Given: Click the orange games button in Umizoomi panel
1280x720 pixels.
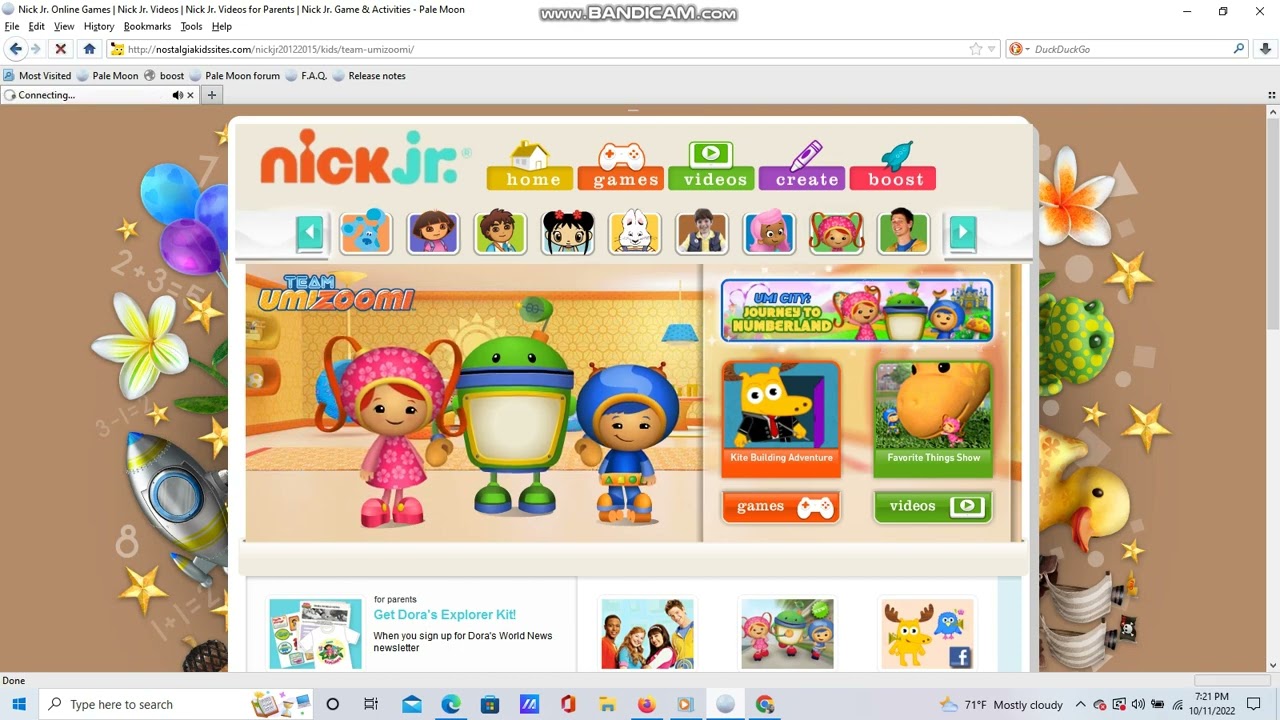Looking at the screenshot, I should pos(781,507).
